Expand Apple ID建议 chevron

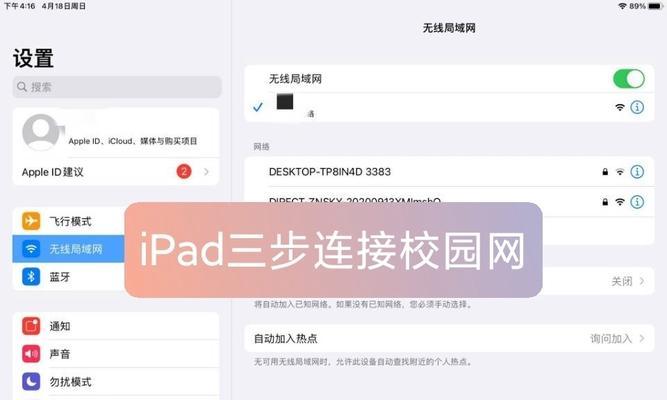click(x=206, y=171)
